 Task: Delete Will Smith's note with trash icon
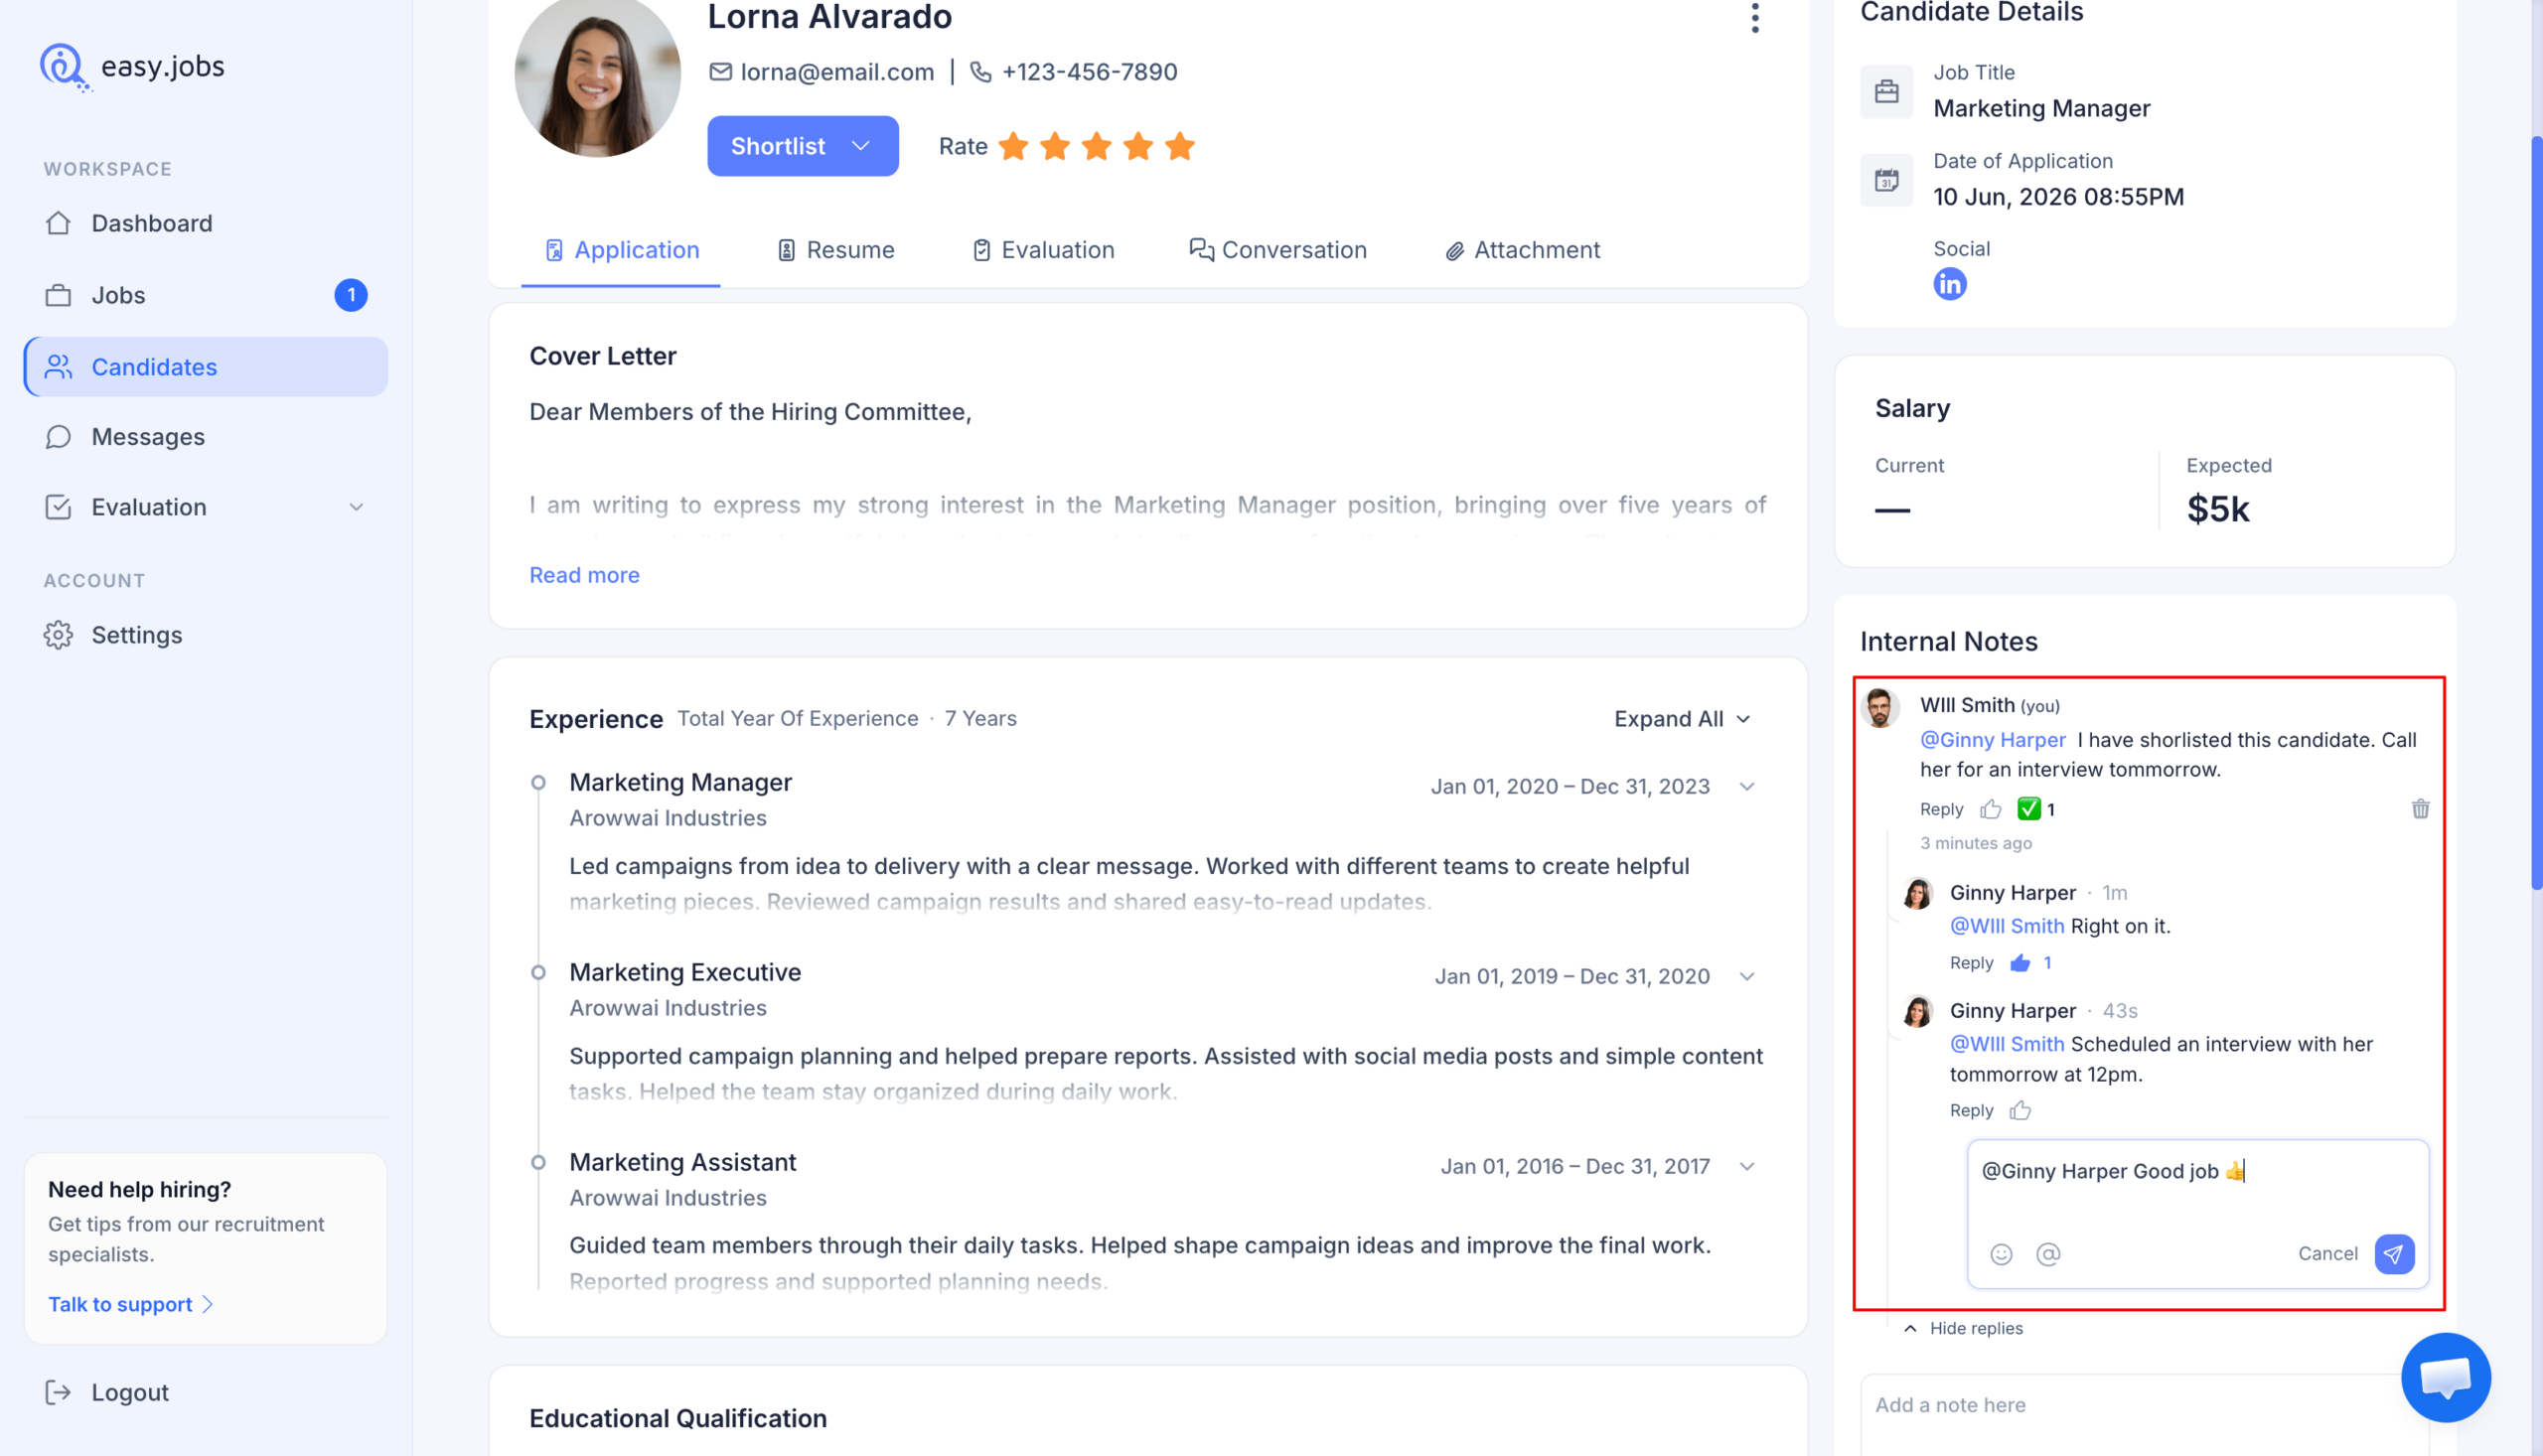click(2420, 809)
